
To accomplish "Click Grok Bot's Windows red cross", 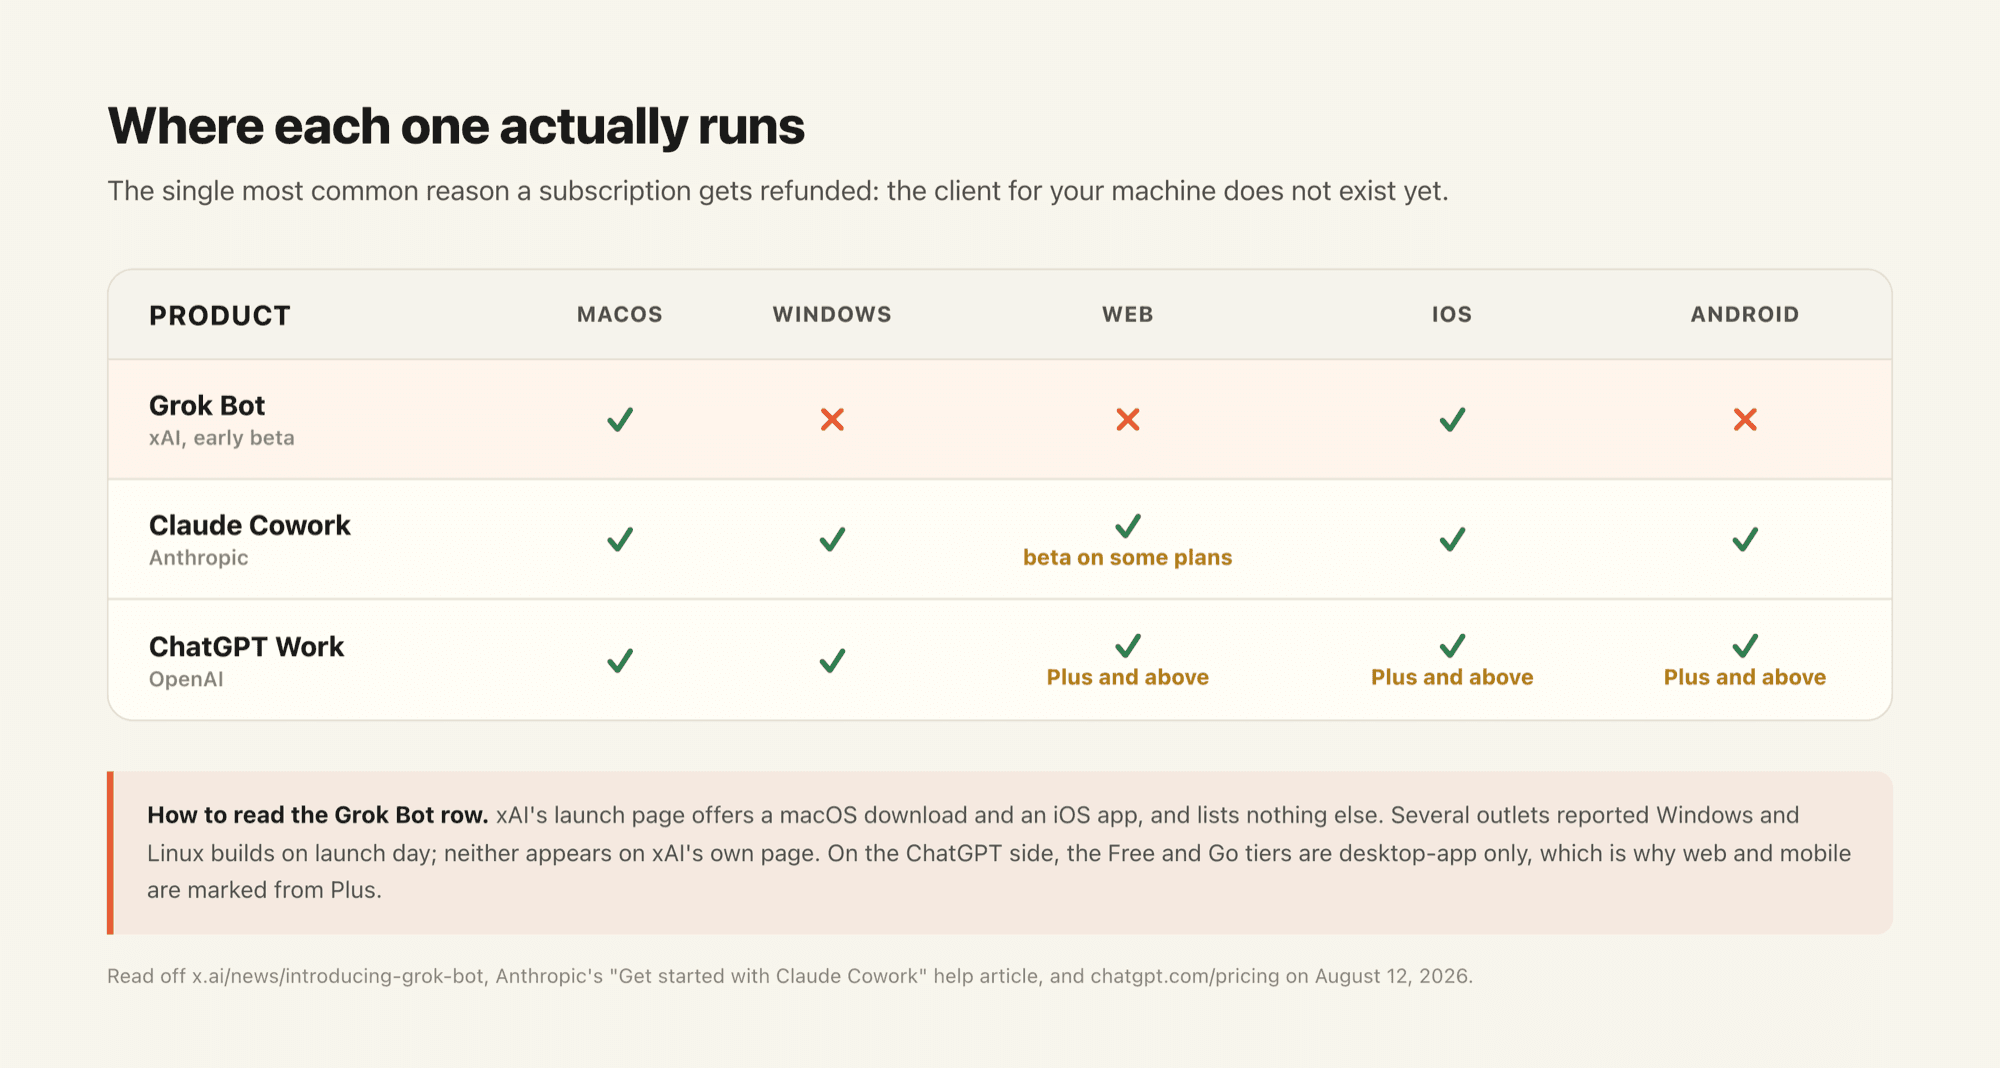I will pyautogui.click(x=832, y=419).
